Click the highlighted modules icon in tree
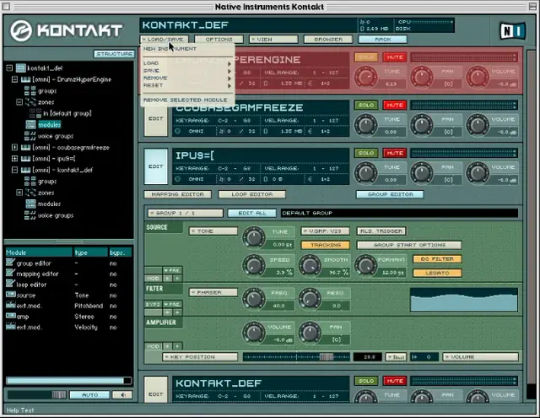540x418 pixels. (x=31, y=124)
